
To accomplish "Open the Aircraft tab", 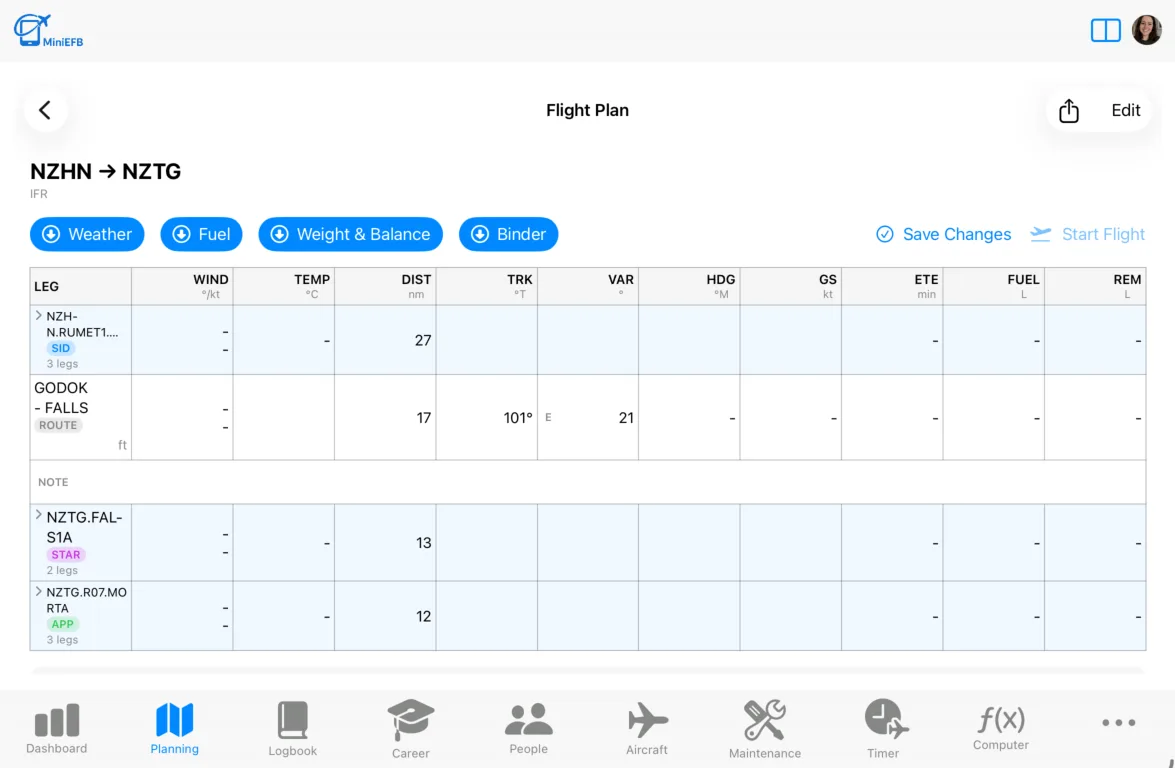I will tap(647, 729).
